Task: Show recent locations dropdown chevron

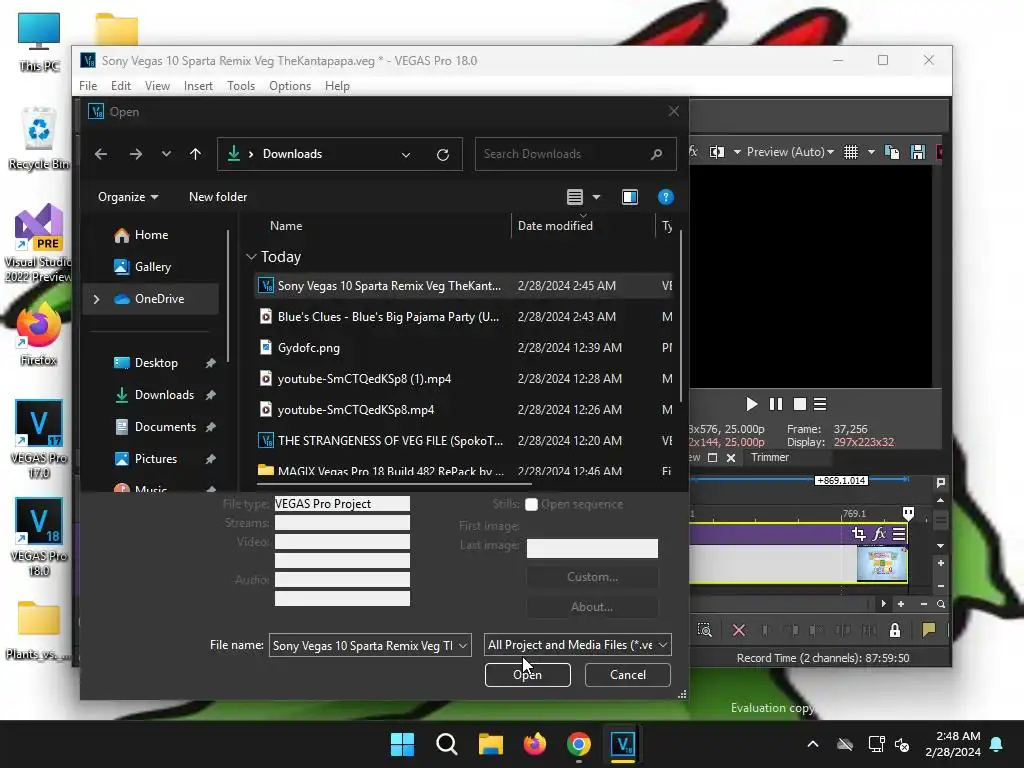Action: coord(166,154)
